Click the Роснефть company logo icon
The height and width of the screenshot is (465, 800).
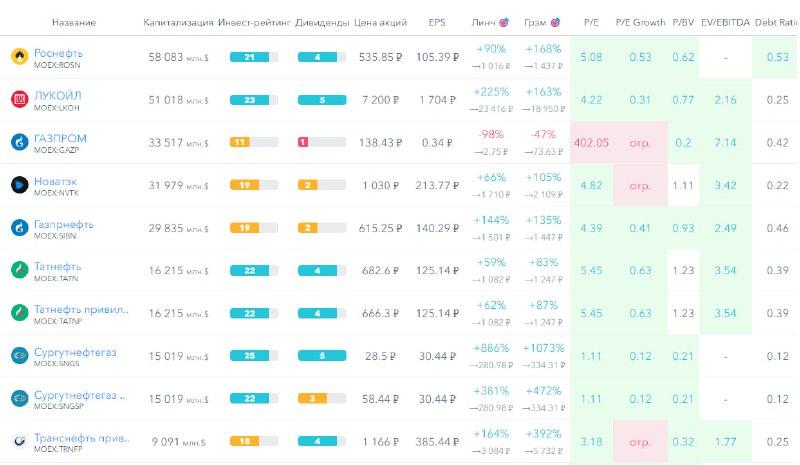pyautogui.click(x=19, y=57)
